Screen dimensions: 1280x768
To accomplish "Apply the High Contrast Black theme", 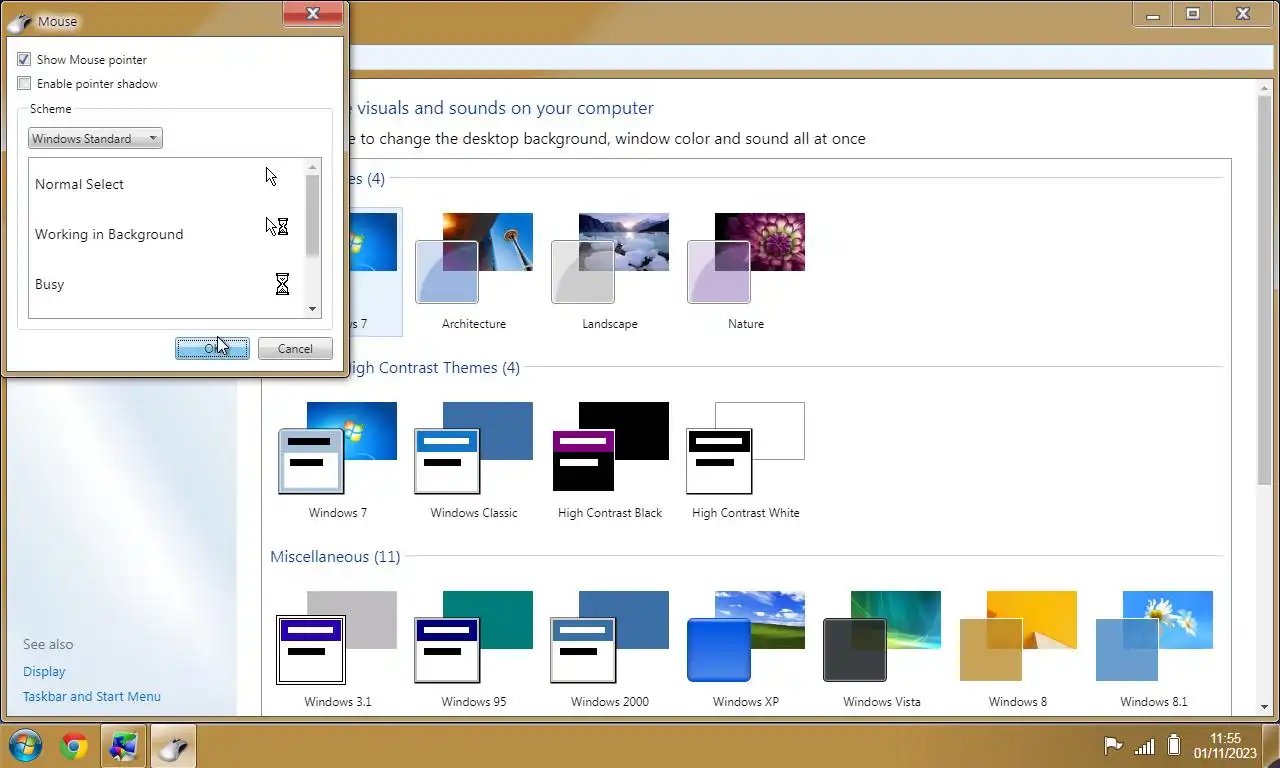I will (x=610, y=448).
